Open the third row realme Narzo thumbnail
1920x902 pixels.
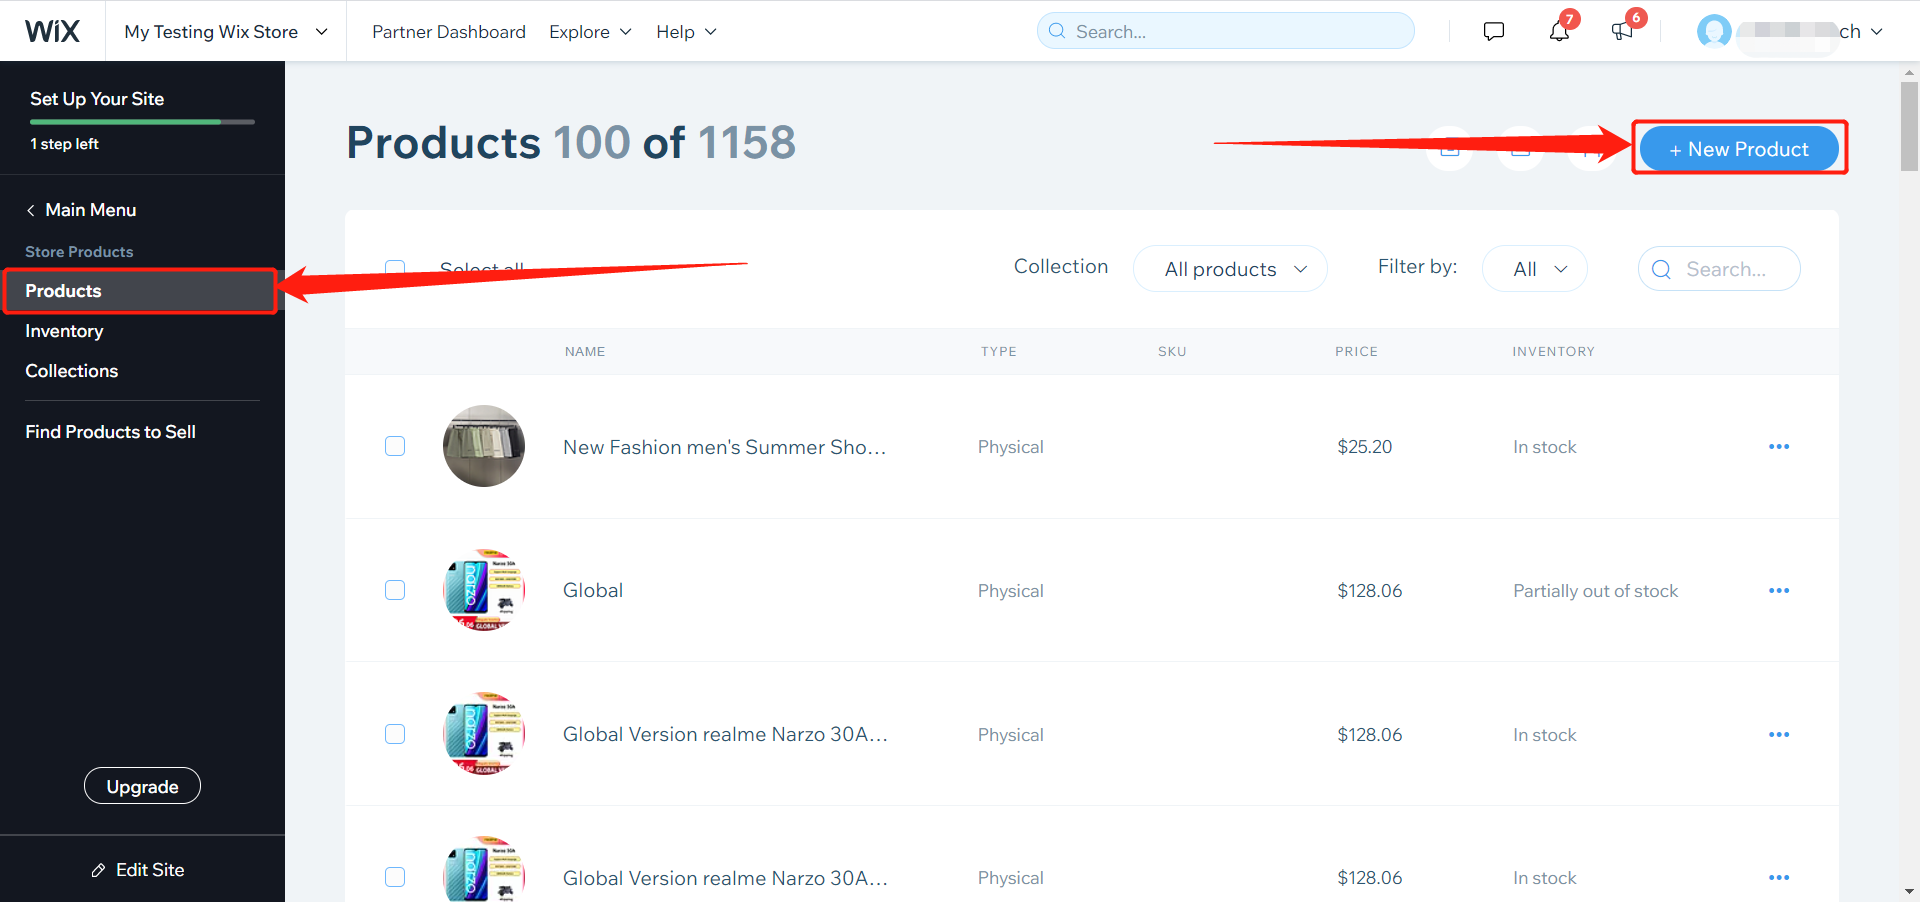[484, 734]
